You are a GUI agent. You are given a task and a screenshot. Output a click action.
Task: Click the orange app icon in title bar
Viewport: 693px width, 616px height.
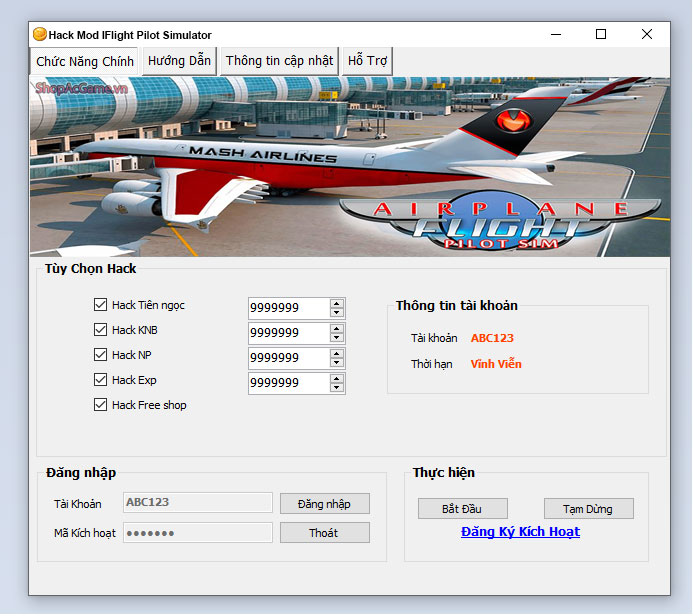(x=40, y=34)
